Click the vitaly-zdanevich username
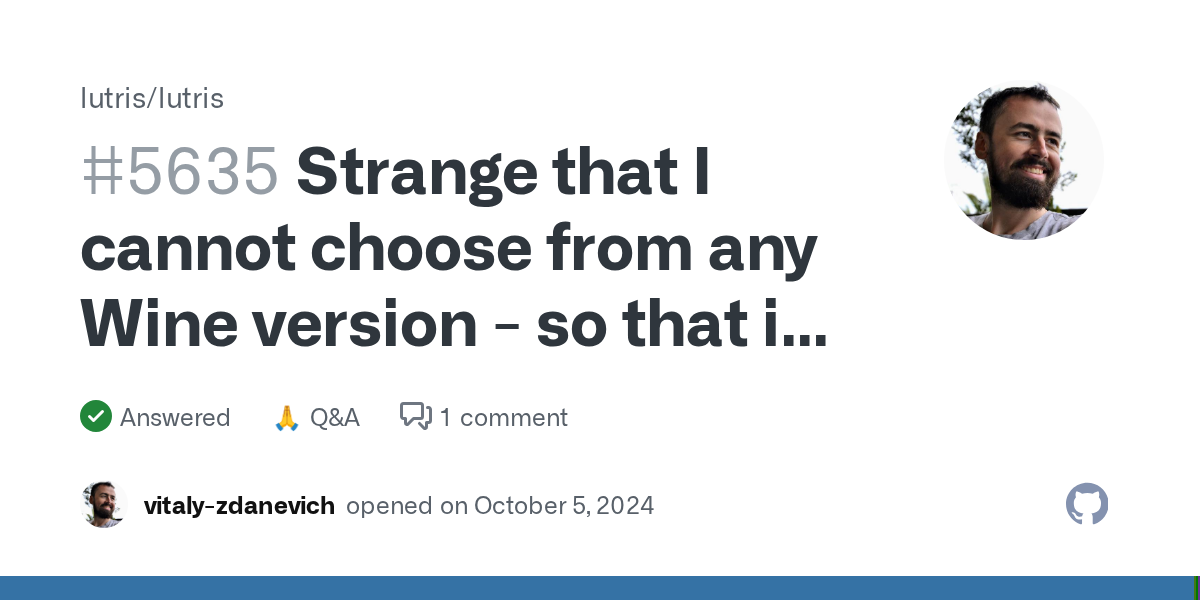Screen dimensions: 1200x600 point(239,506)
